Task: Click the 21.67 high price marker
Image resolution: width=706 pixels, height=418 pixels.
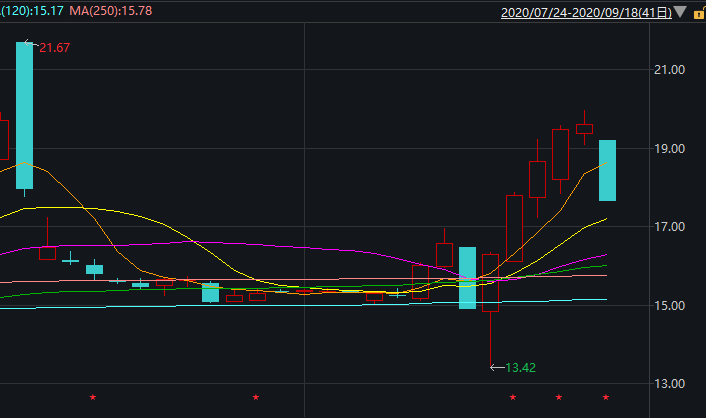Action: tap(54, 48)
